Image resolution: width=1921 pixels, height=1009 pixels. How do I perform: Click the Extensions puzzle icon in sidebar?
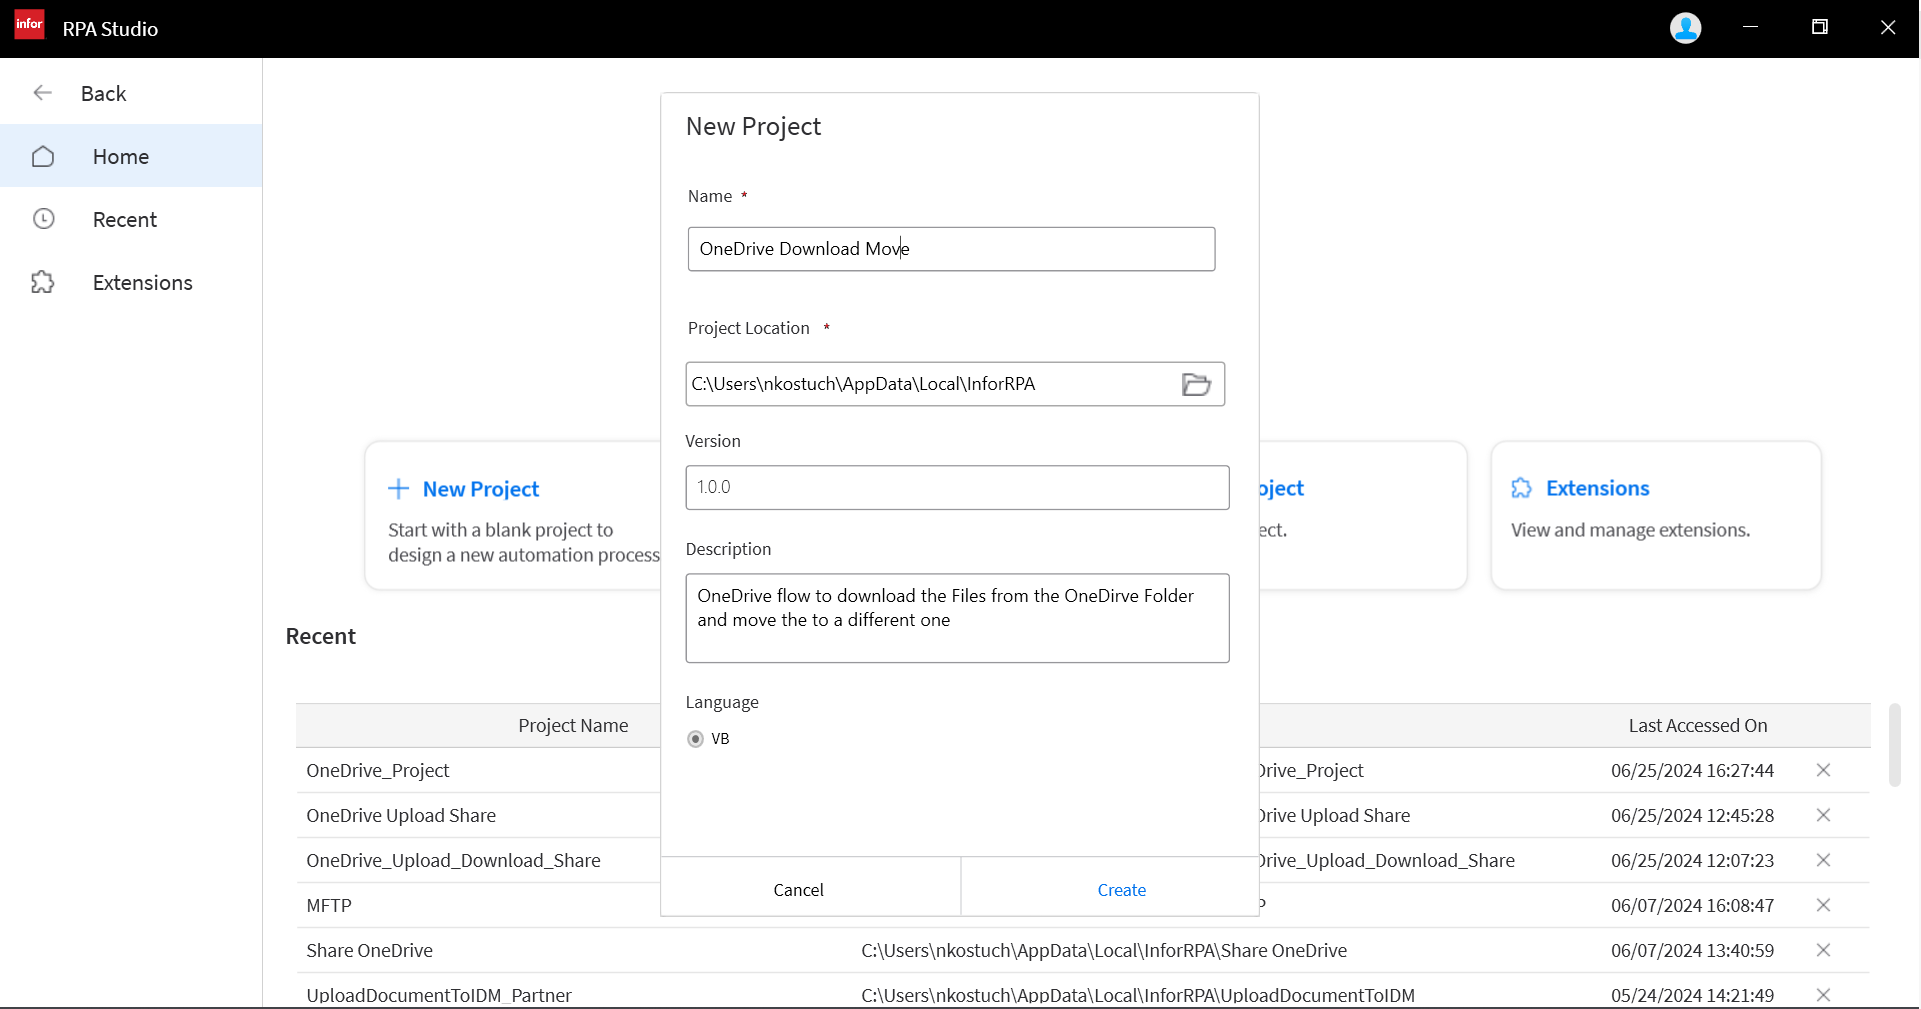pyautogui.click(x=43, y=282)
